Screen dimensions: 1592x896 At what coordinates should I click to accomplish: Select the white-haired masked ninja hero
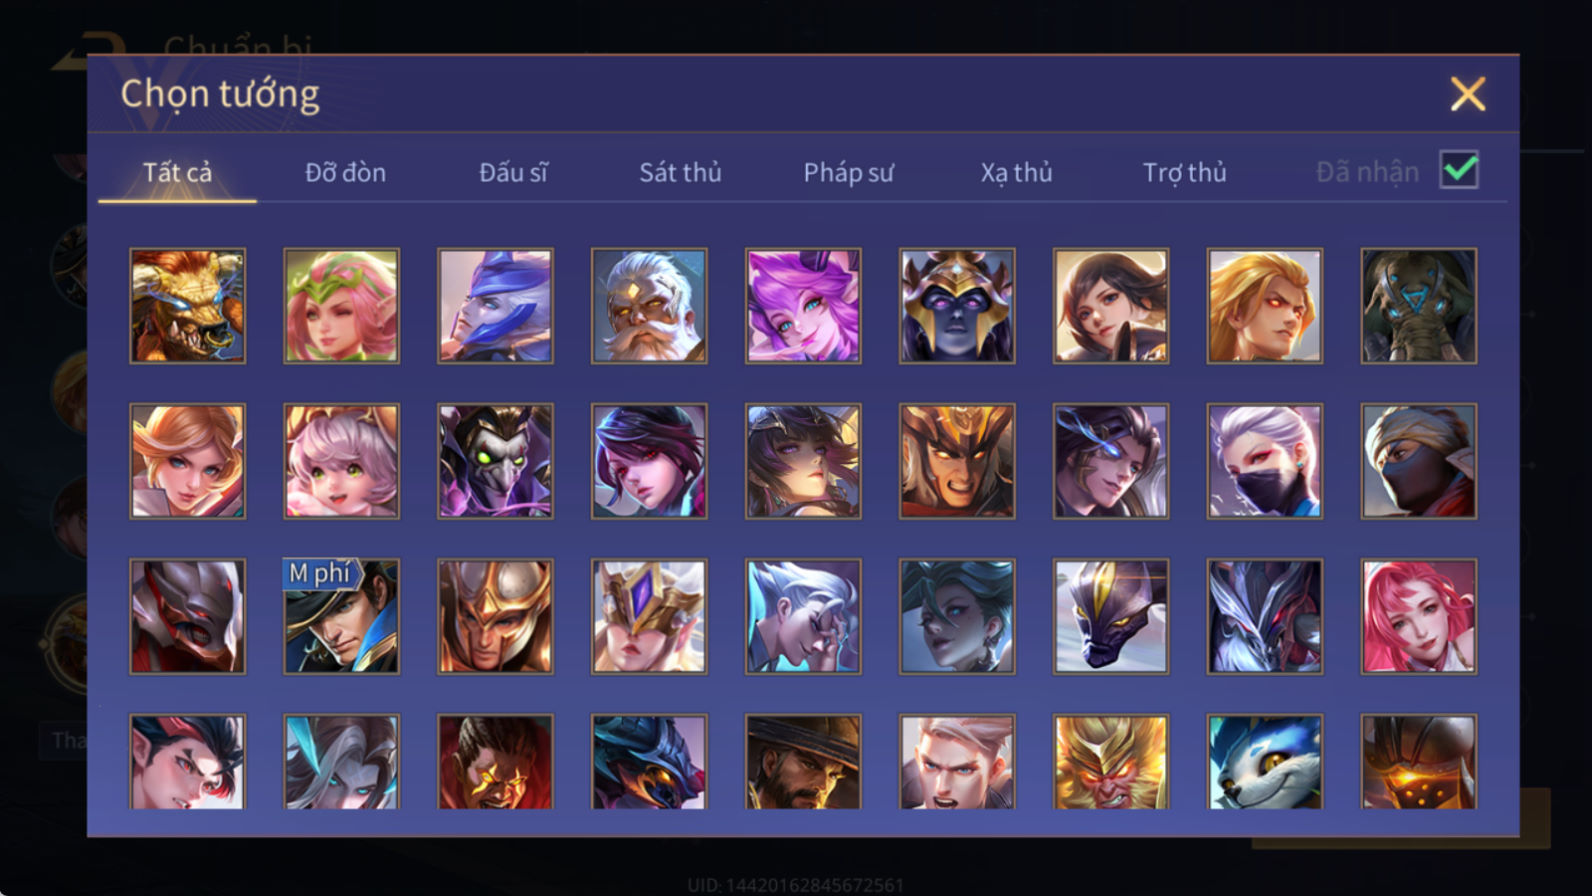click(1265, 461)
